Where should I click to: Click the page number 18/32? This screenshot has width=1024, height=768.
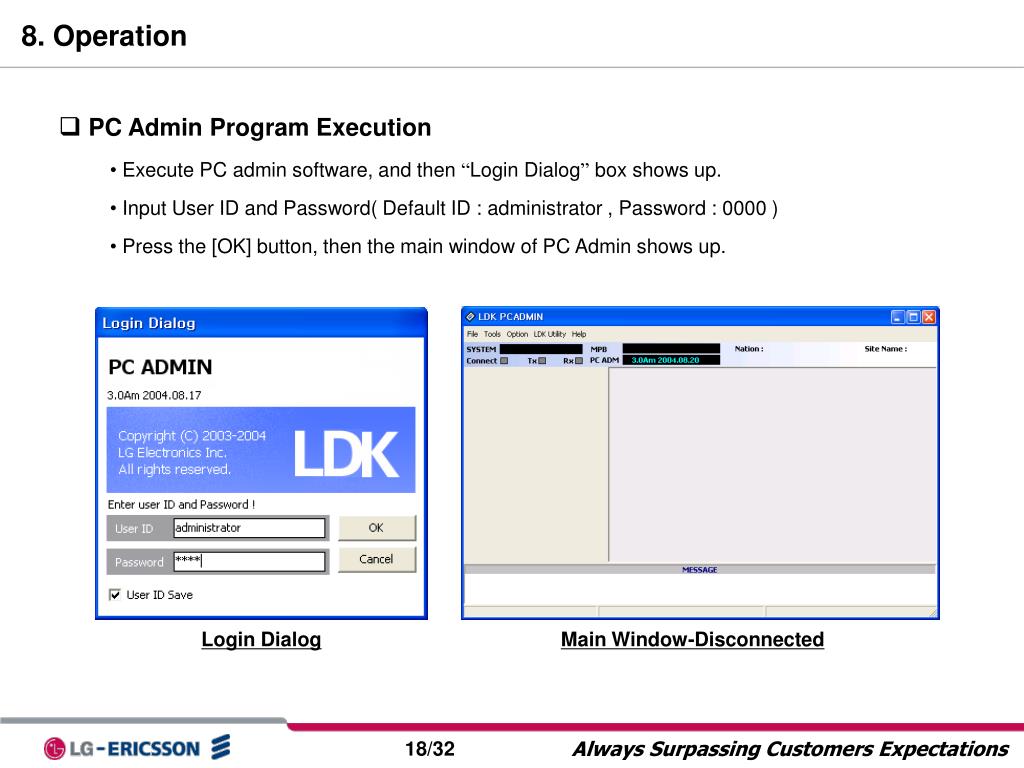click(x=430, y=748)
